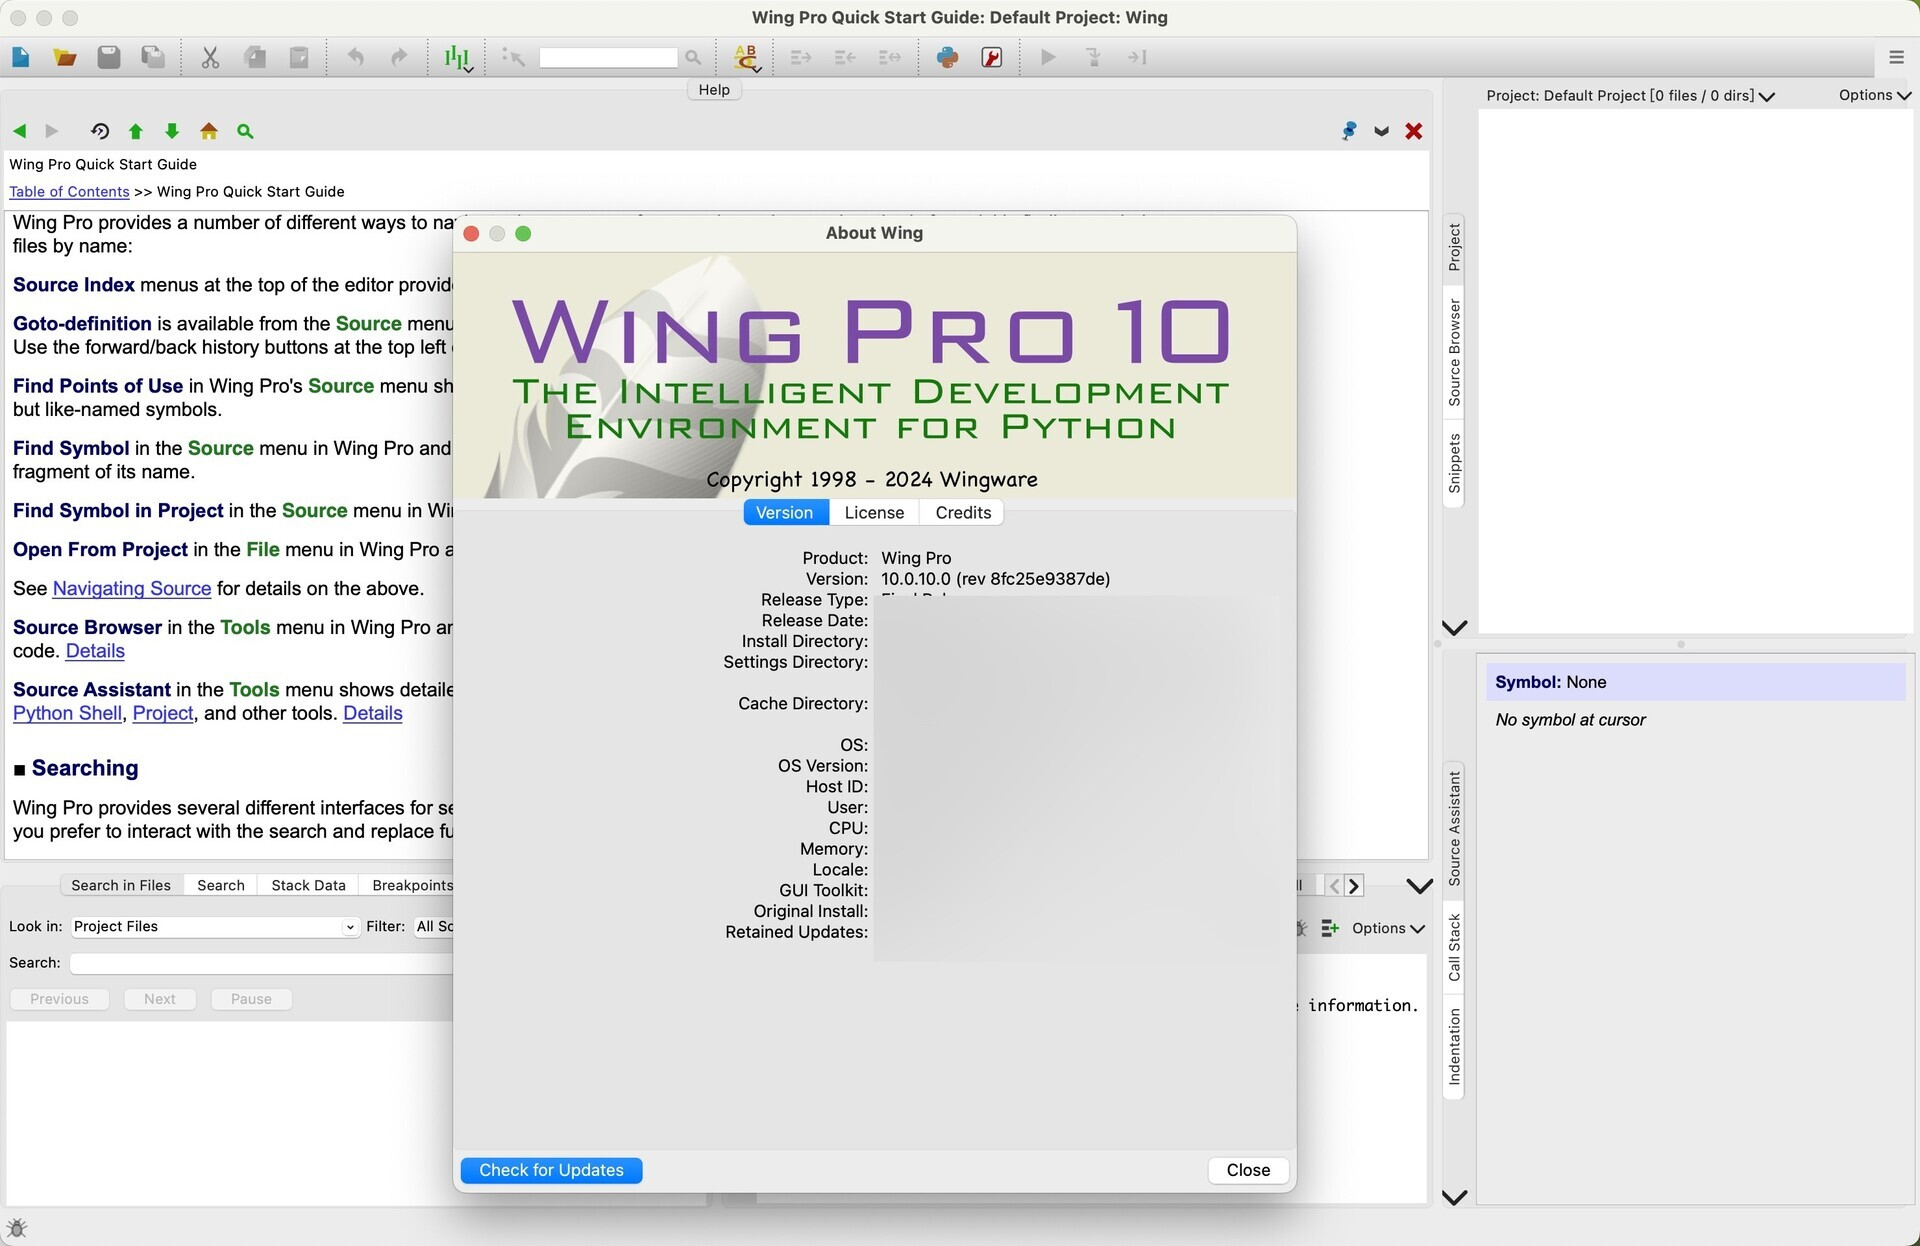Click the blue pin icon in help panel
Viewport: 1920px width, 1246px height.
[x=1349, y=131]
